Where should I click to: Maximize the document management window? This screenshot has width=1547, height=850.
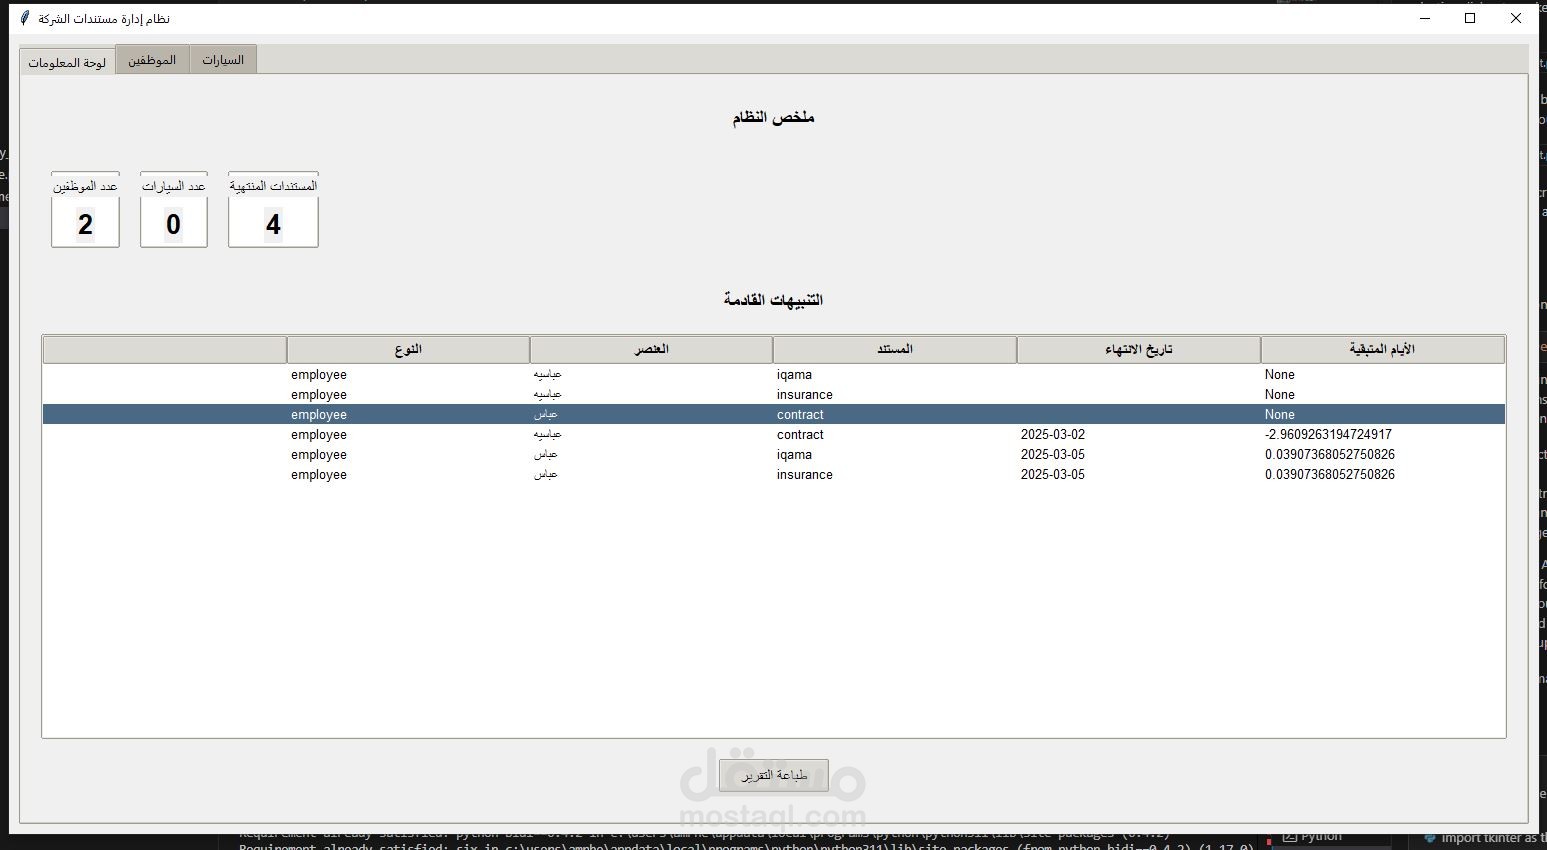point(1470,18)
